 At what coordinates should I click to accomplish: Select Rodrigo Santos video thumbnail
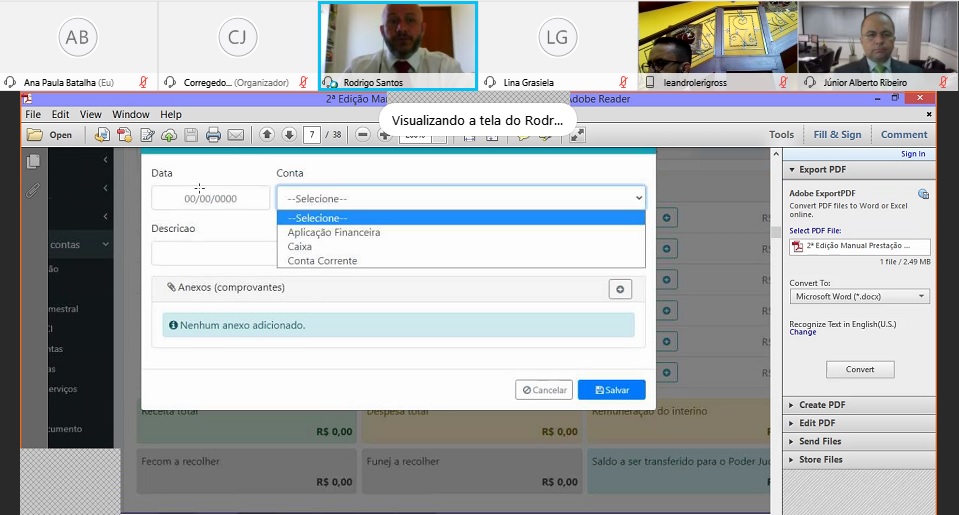(398, 38)
